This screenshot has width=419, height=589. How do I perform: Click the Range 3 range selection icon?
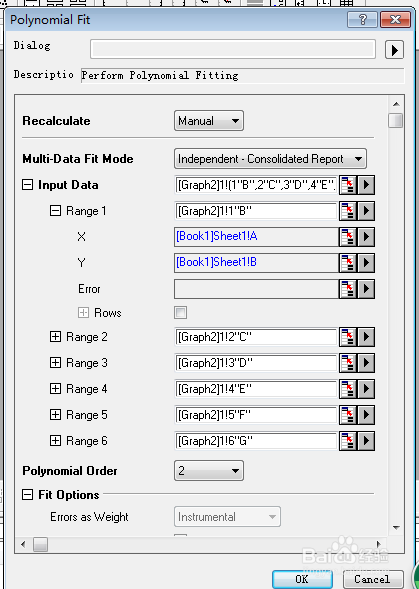pyautogui.click(x=348, y=363)
